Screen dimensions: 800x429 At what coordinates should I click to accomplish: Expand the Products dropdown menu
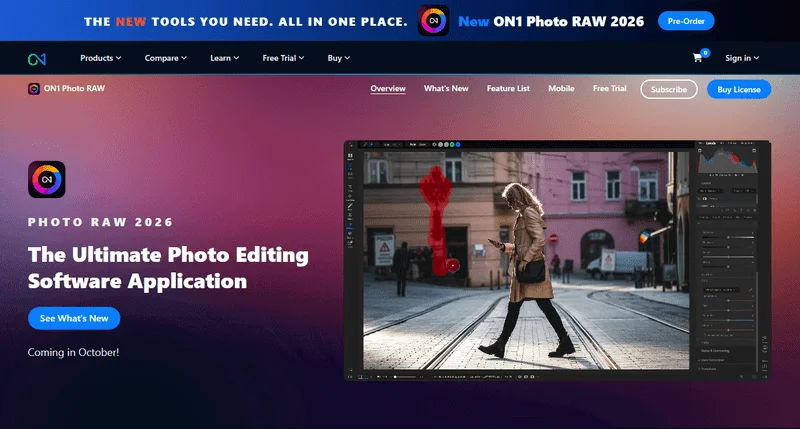tap(100, 58)
